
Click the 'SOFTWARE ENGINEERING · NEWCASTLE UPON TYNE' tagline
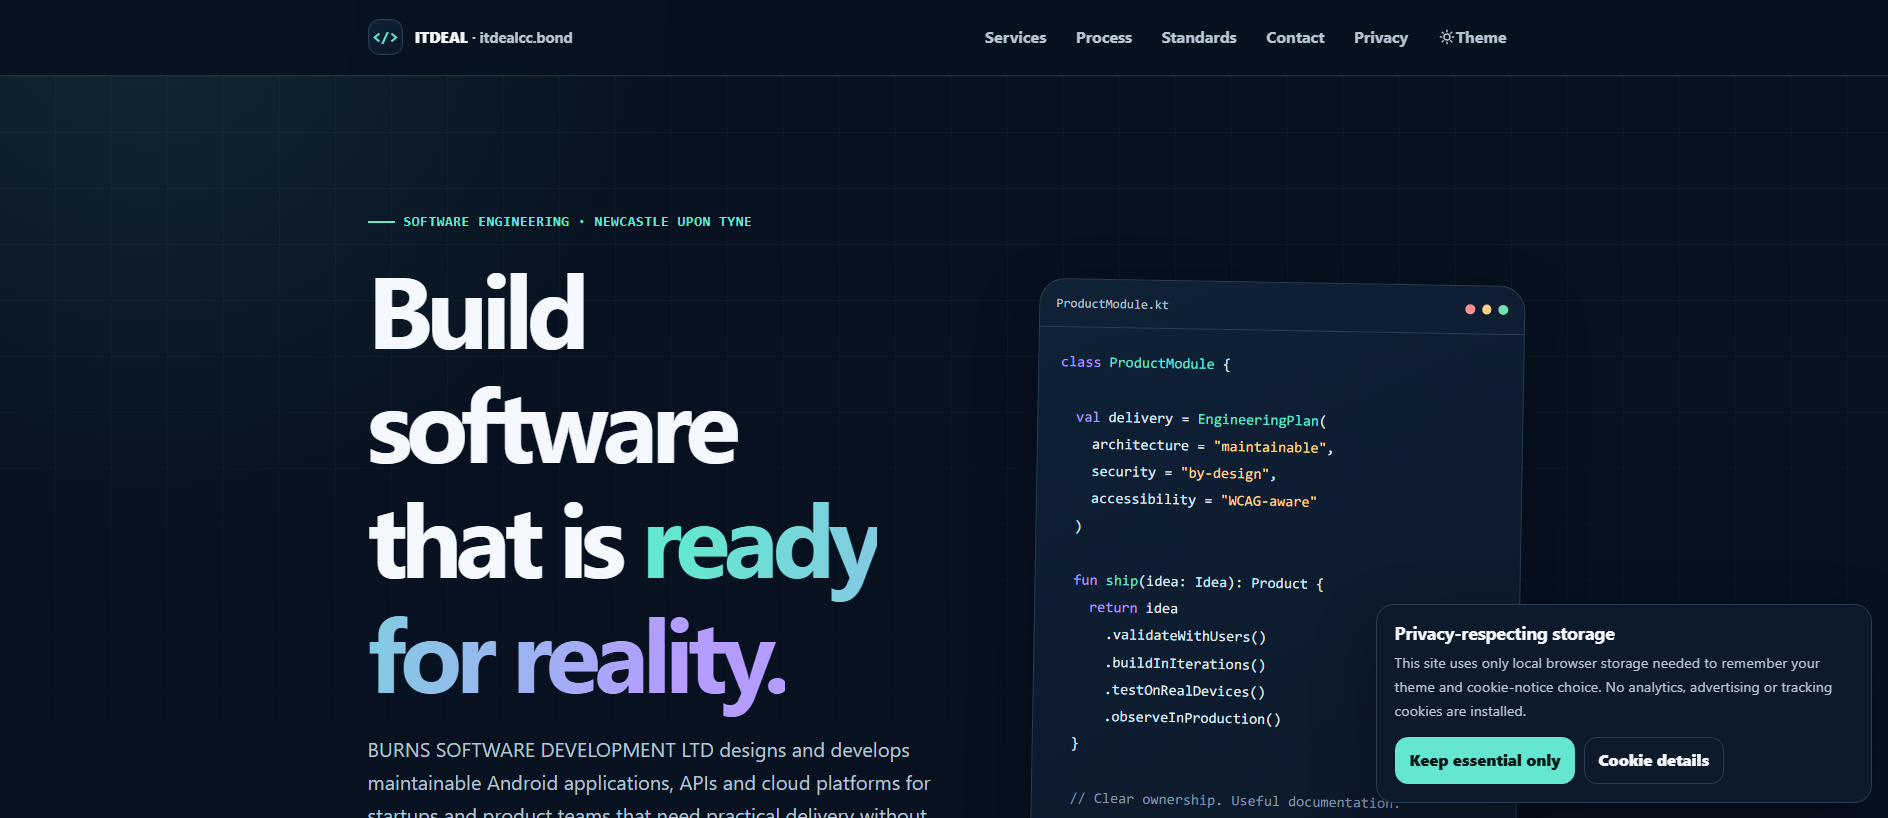[x=577, y=222]
